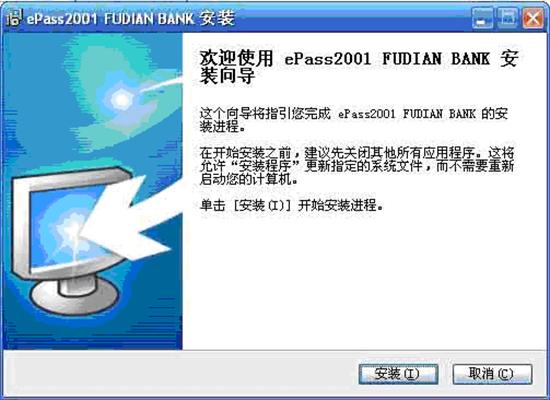Cancel setup using the 取消(C) button

(492, 374)
